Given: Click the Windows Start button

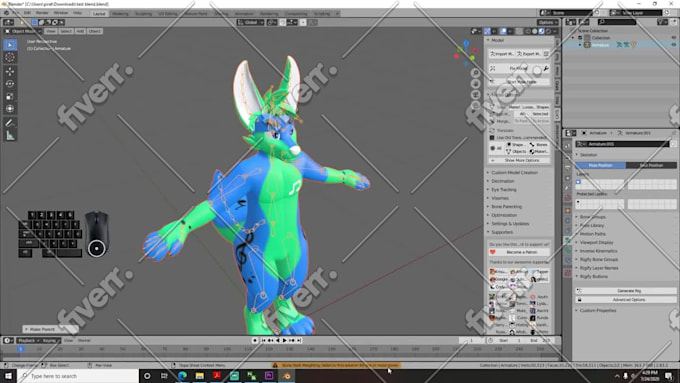Looking at the screenshot, I should (x=8, y=376).
